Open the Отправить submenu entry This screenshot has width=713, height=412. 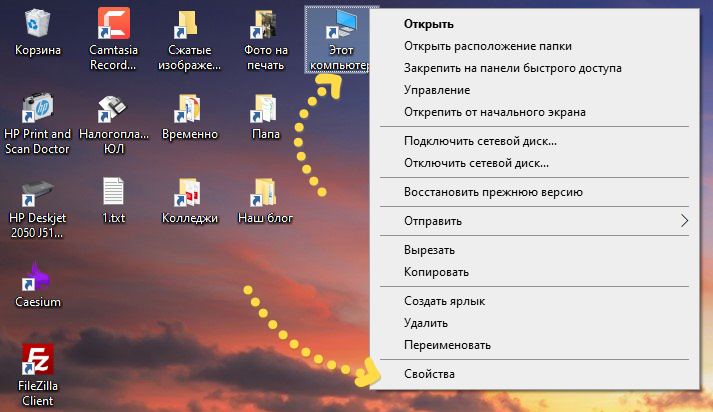coord(535,221)
